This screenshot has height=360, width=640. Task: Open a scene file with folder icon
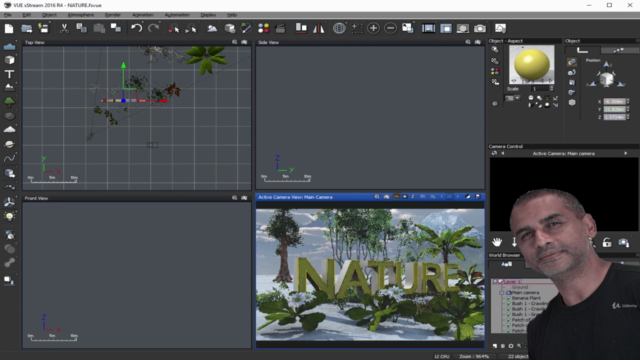pyautogui.click(x=27, y=28)
